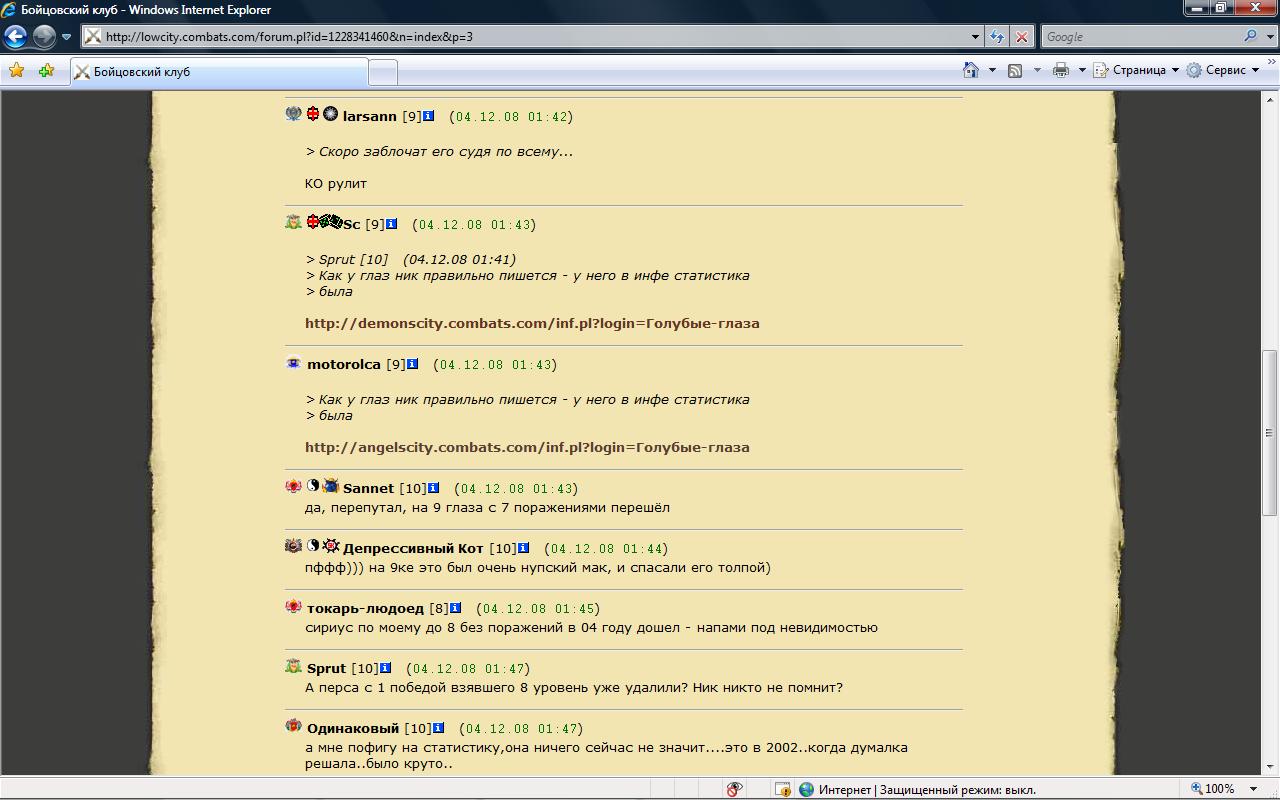Click the privacy report eye icon in status bar
1280x800 pixels.
click(x=734, y=789)
